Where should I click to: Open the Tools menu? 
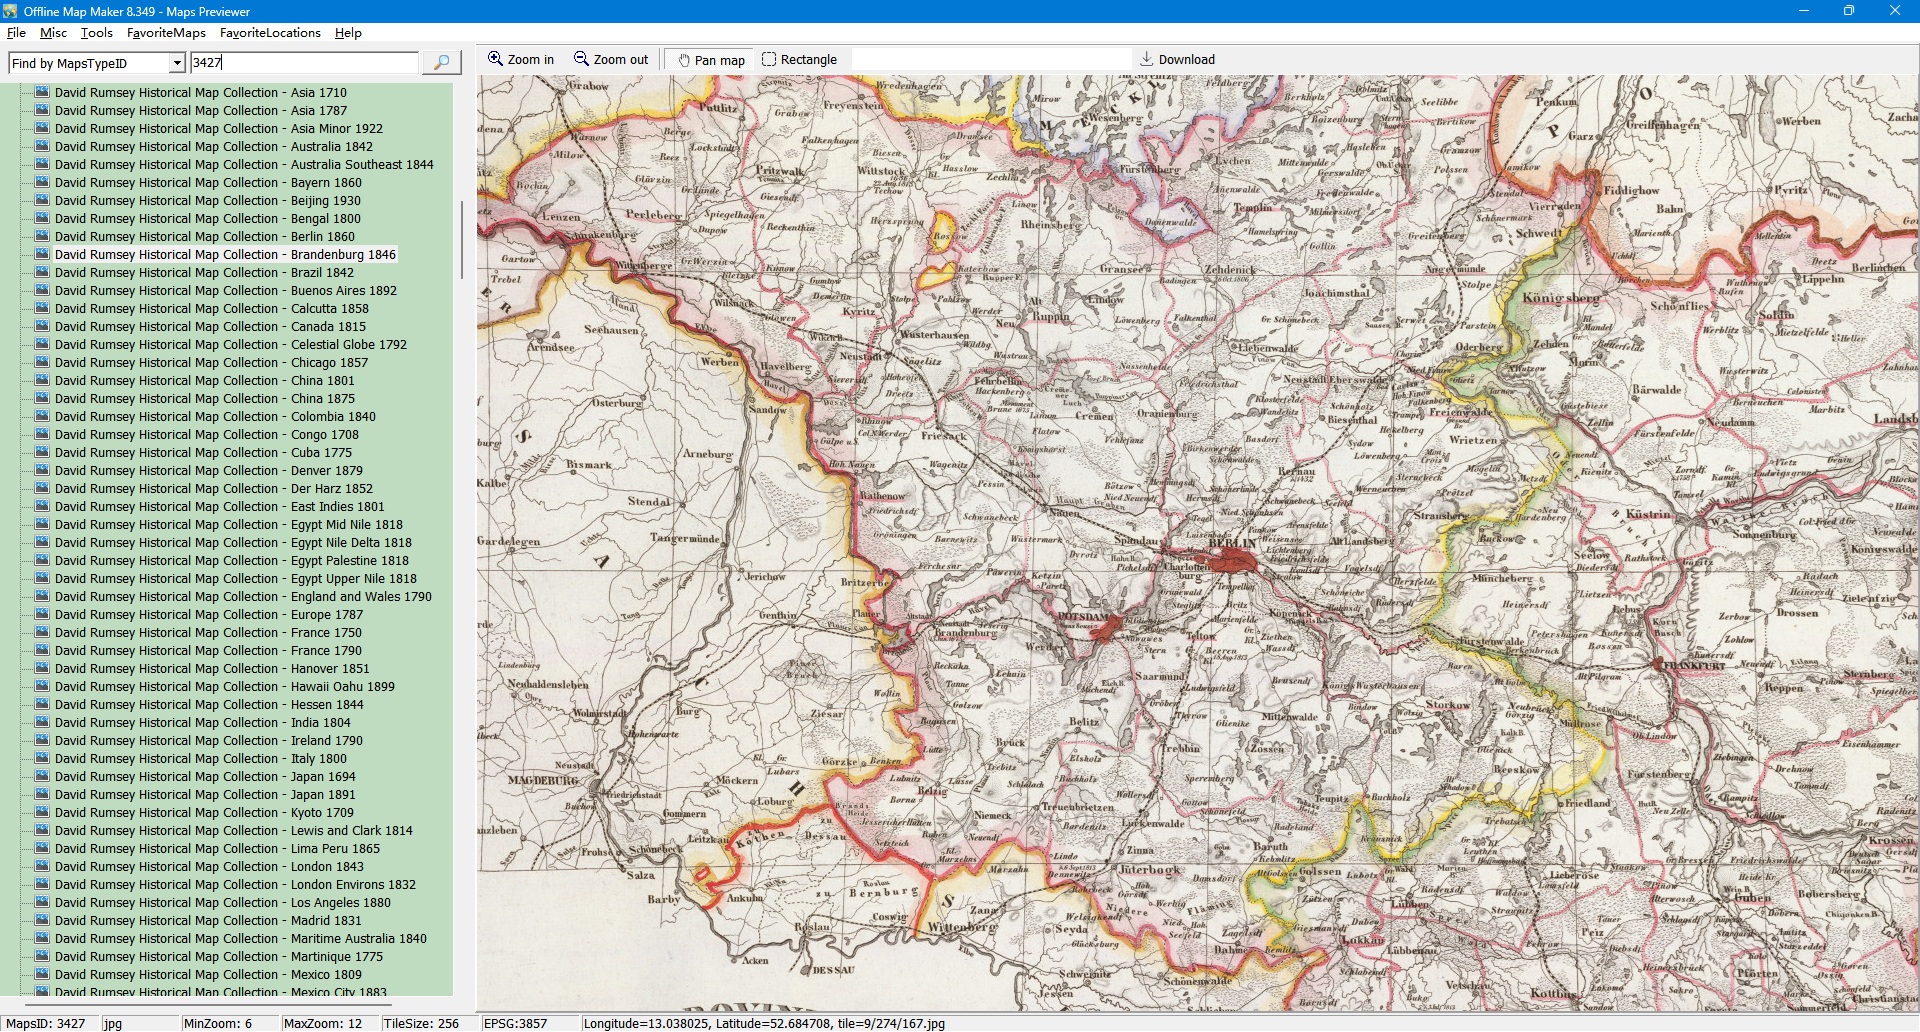click(x=96, y=33)
